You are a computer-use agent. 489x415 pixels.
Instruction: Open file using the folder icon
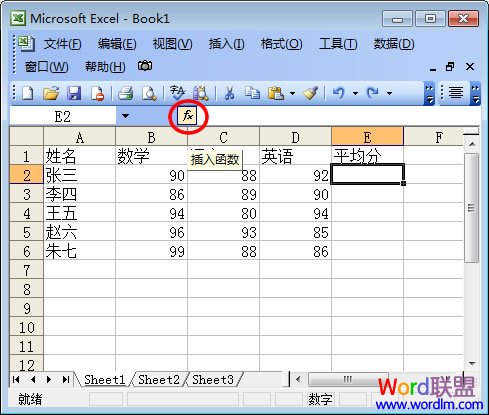[51, 93]
